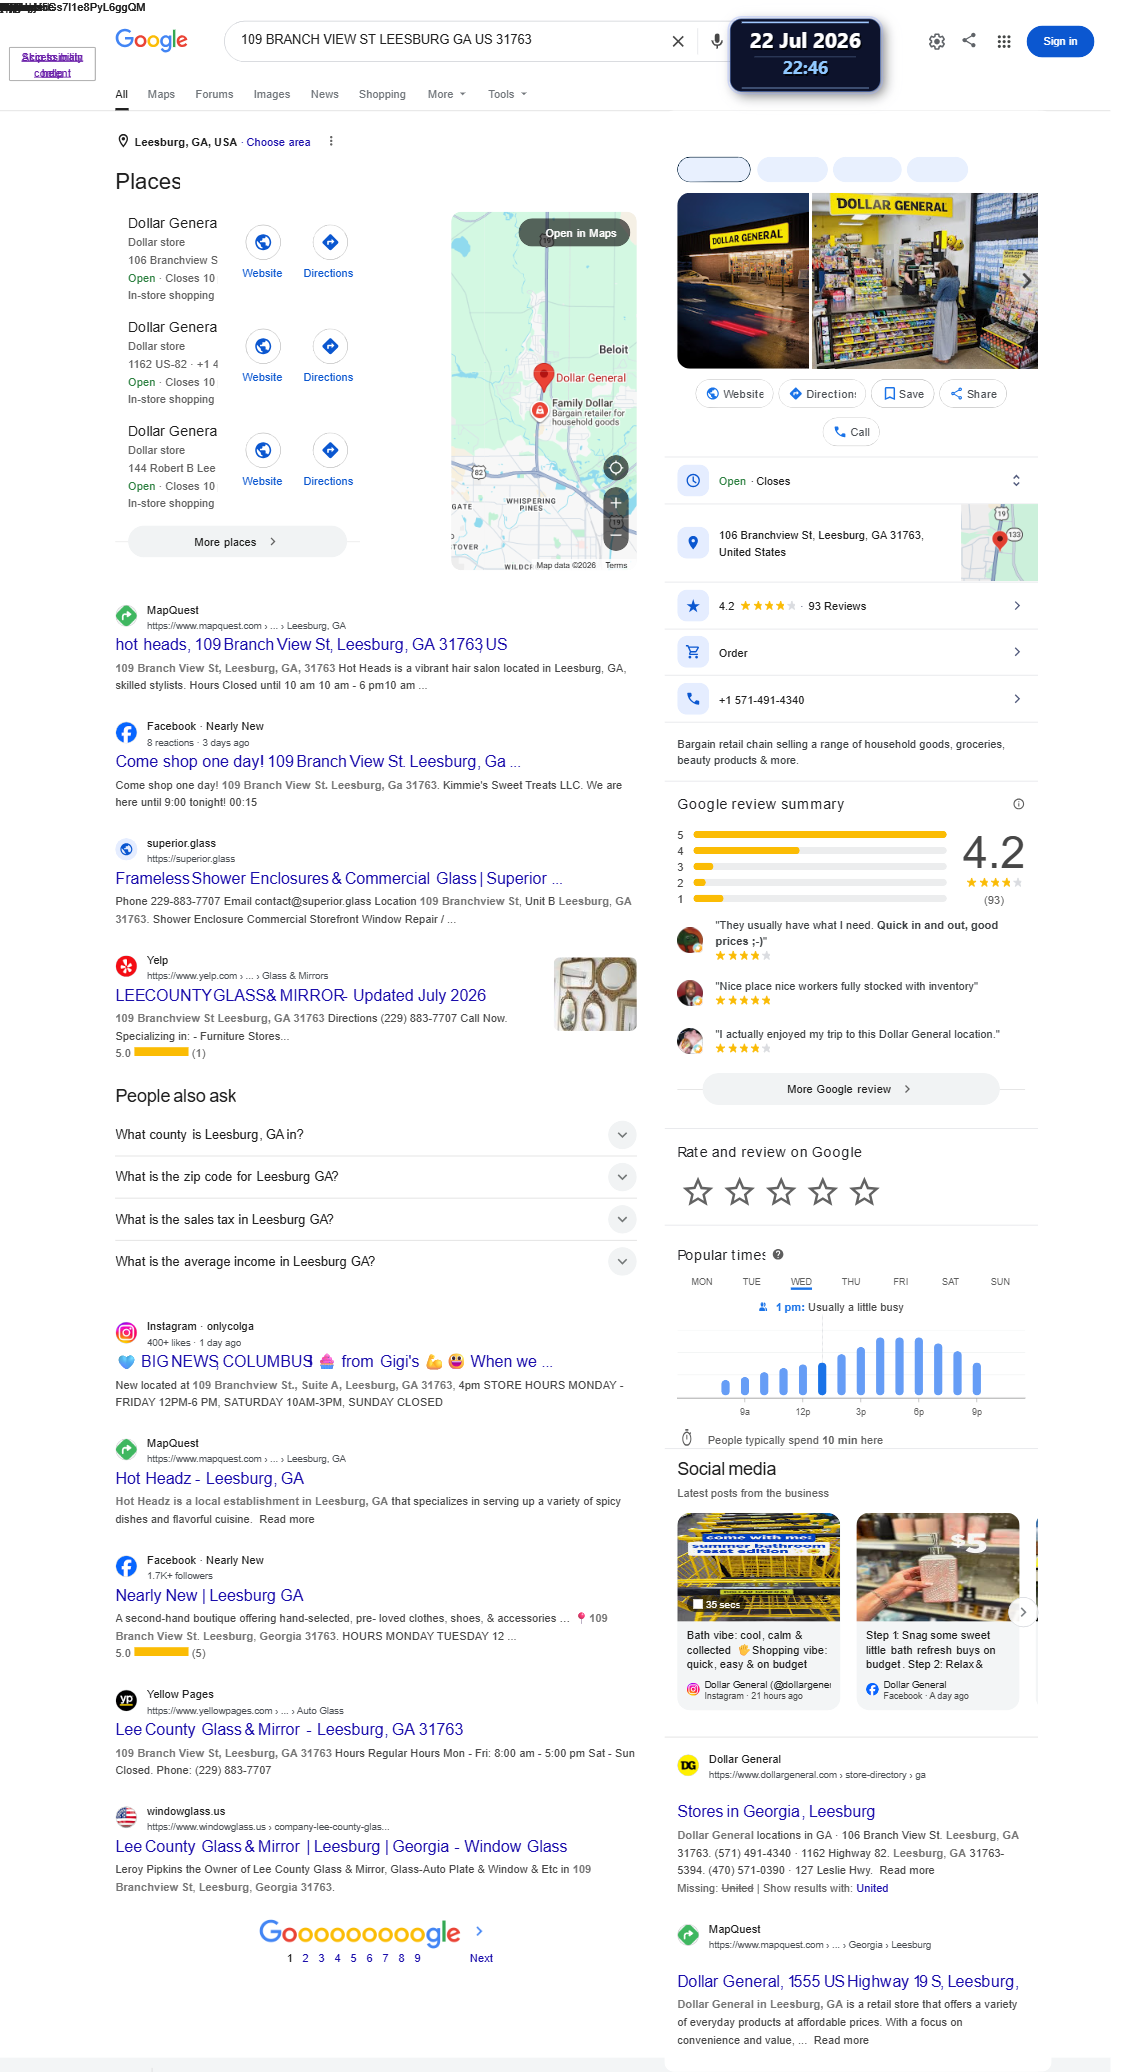Click the Choose area link

[278, 142]
